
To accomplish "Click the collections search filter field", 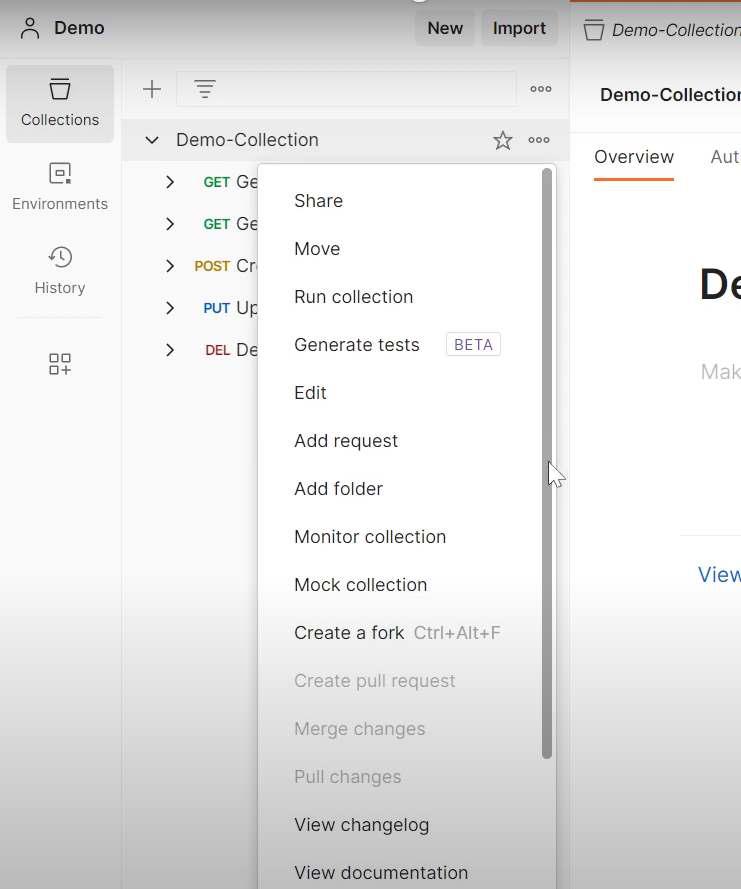I will 346,89.
